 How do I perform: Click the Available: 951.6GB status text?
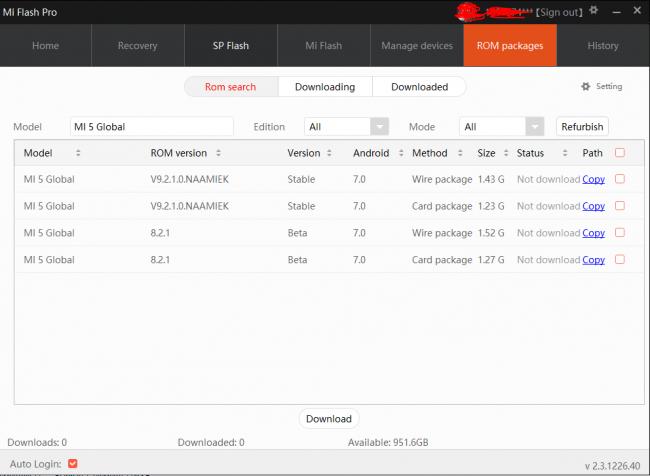(388, 442)
